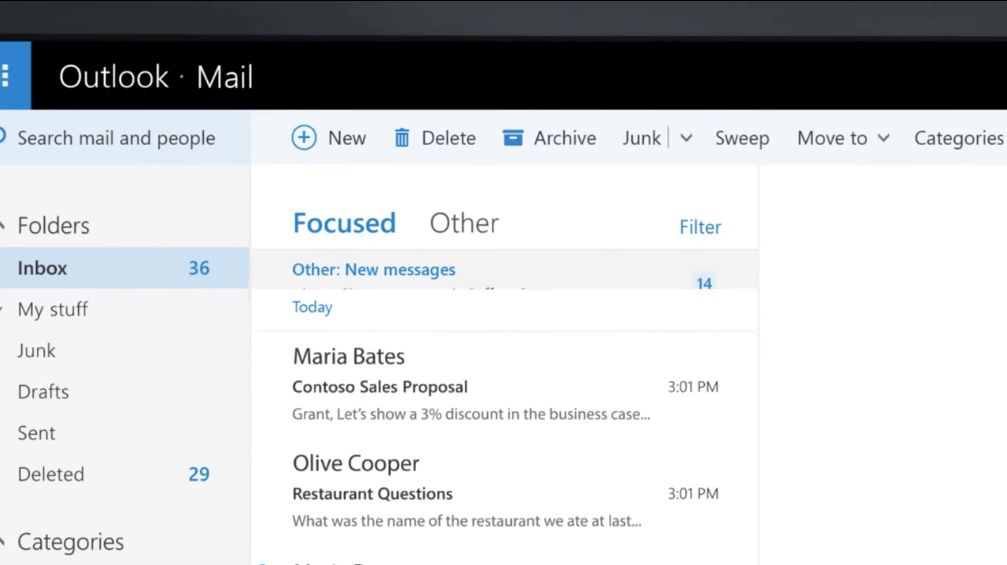The height and width of the screenshot is (565, 1007).
Task: Click the Archive button label
Action: pos(565,138)
